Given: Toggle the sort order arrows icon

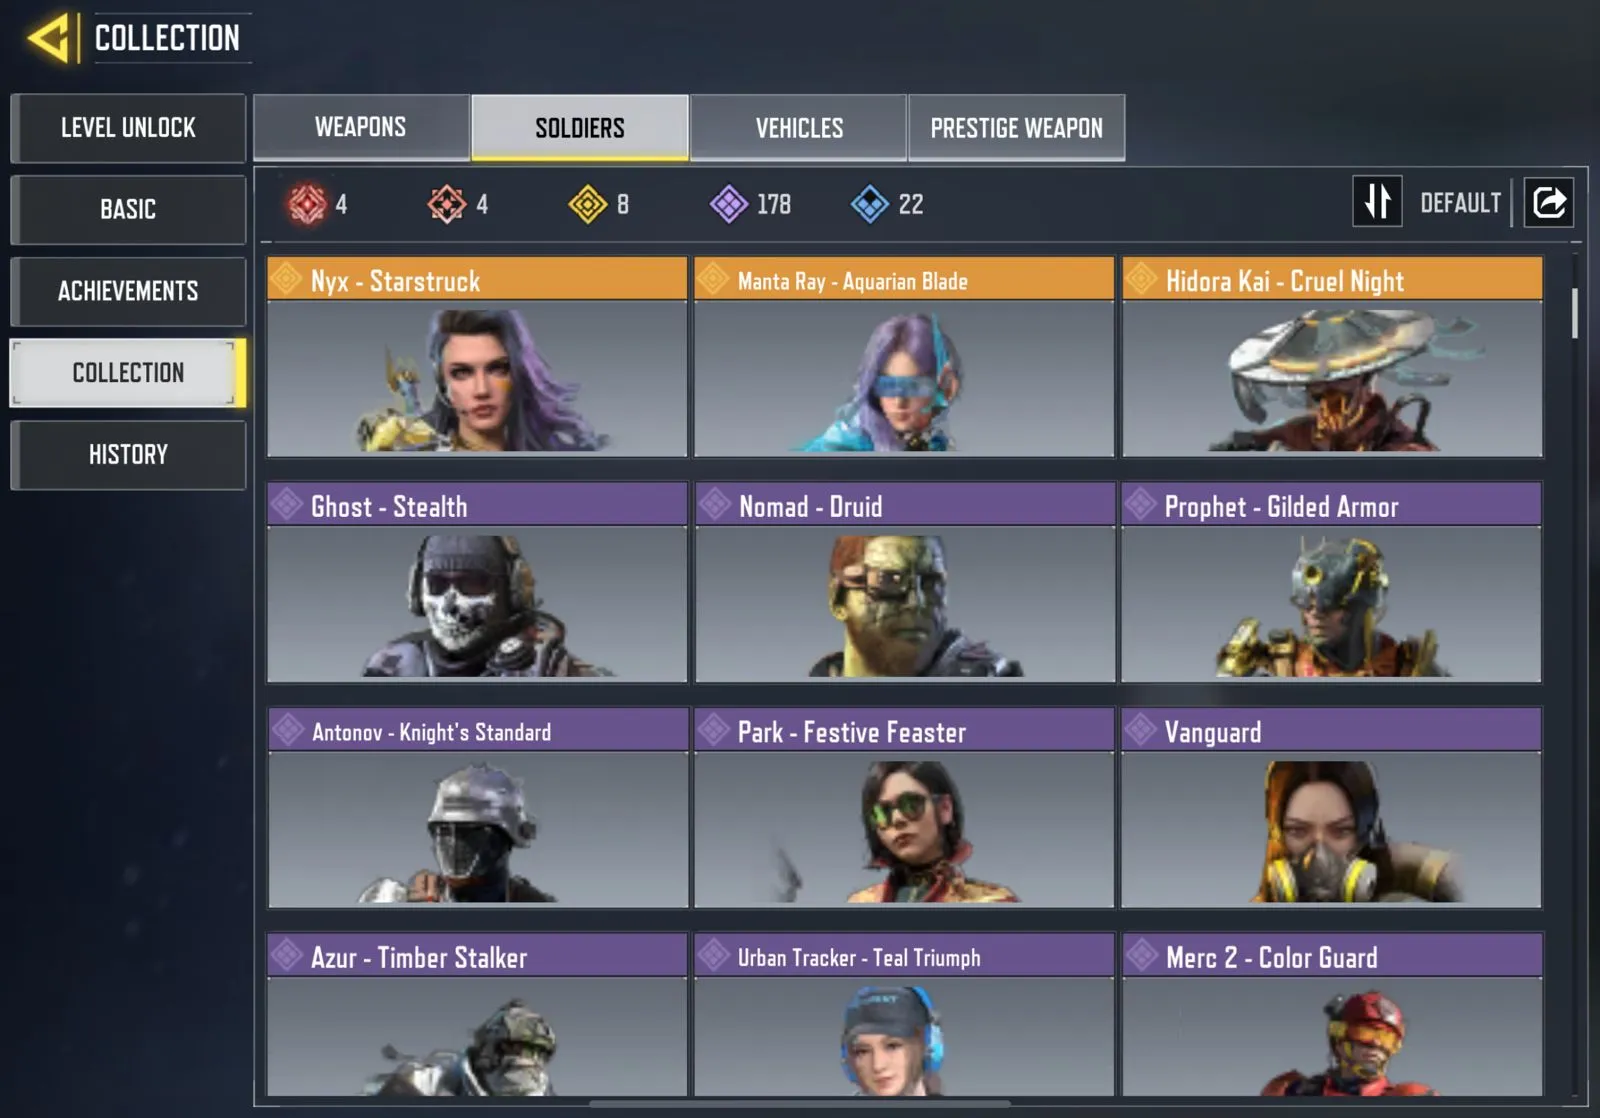Looking at the screenshot, I should click(1377, 202).
